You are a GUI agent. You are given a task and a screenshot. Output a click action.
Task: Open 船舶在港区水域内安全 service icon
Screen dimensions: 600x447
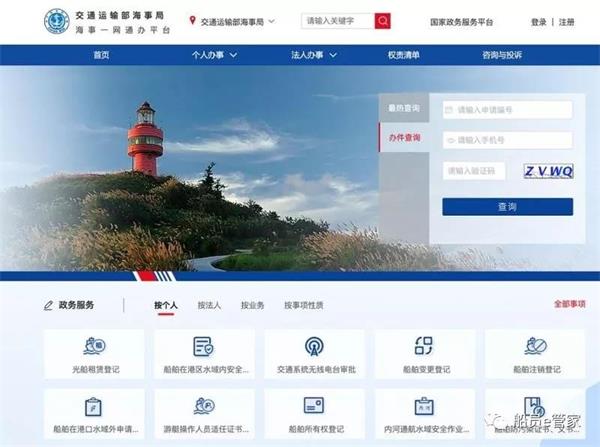click(x=204, y=347)
